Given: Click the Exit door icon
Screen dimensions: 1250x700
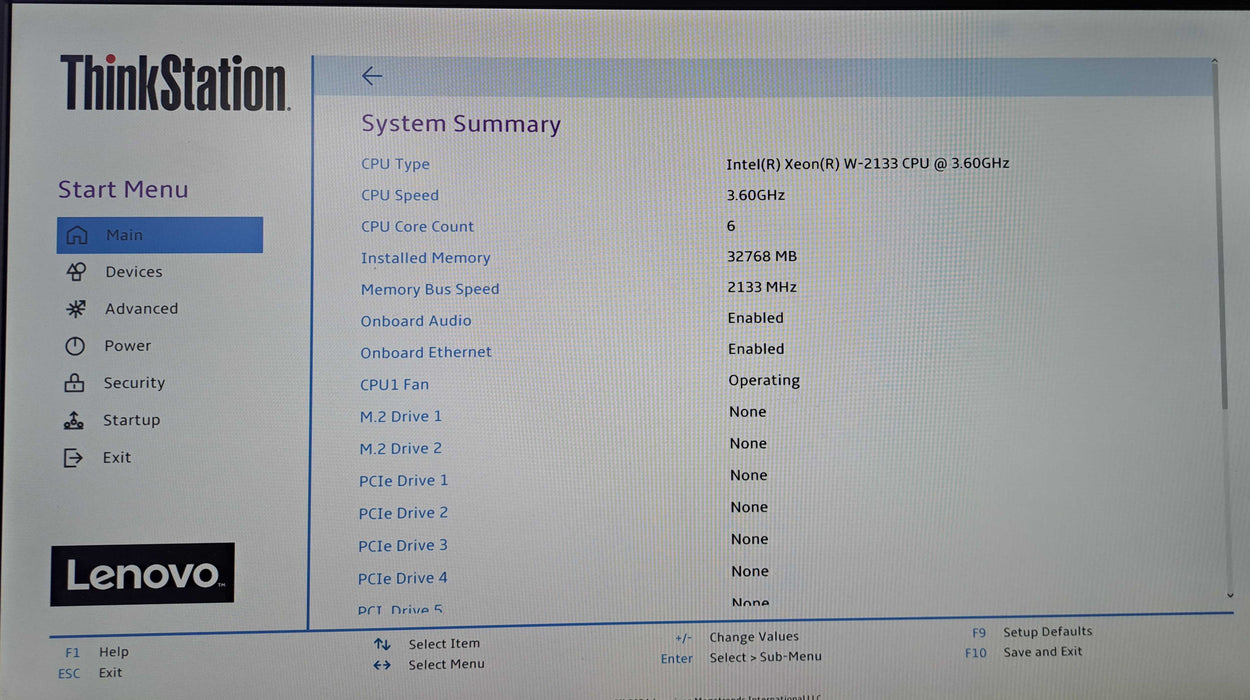Looking at the screenshot, I should tap(73, 458).
